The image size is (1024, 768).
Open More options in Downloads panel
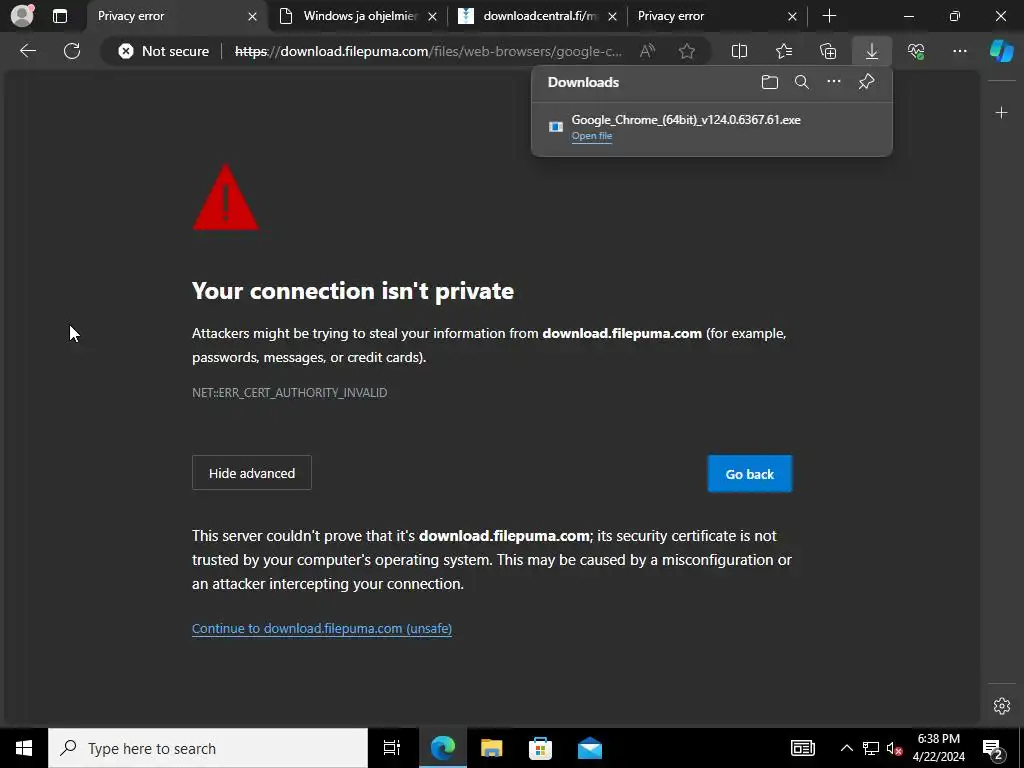pyautogui.click(x=834, y=82)
